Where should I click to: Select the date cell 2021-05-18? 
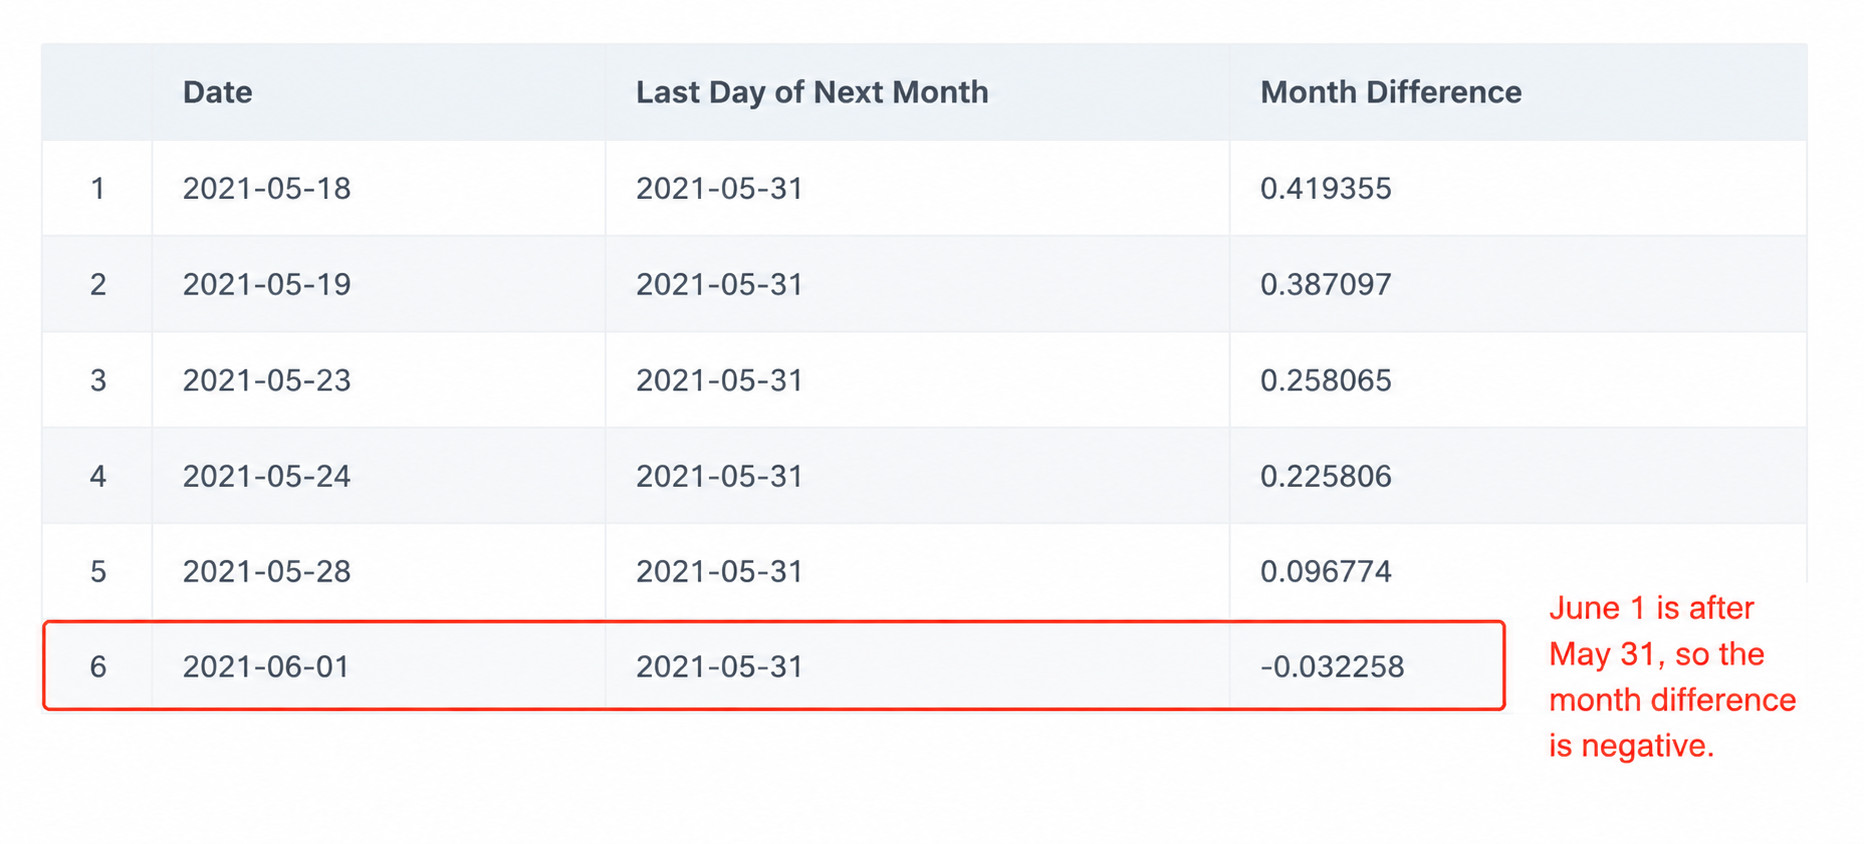click(266, 188)
